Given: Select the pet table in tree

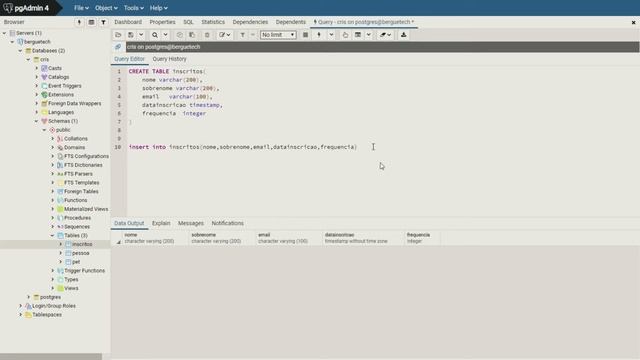Looking at the screenshot, I should pyautogui.click(x=76, y=262).
